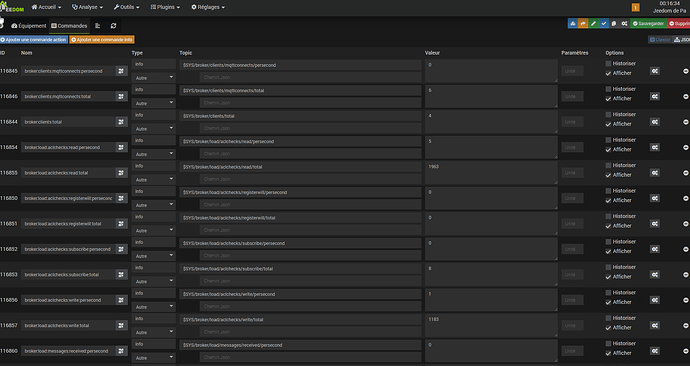This screenshot has height=366, width=690.
Task: Uncheck Afficher for command 116844
Action: pos(608,124)
